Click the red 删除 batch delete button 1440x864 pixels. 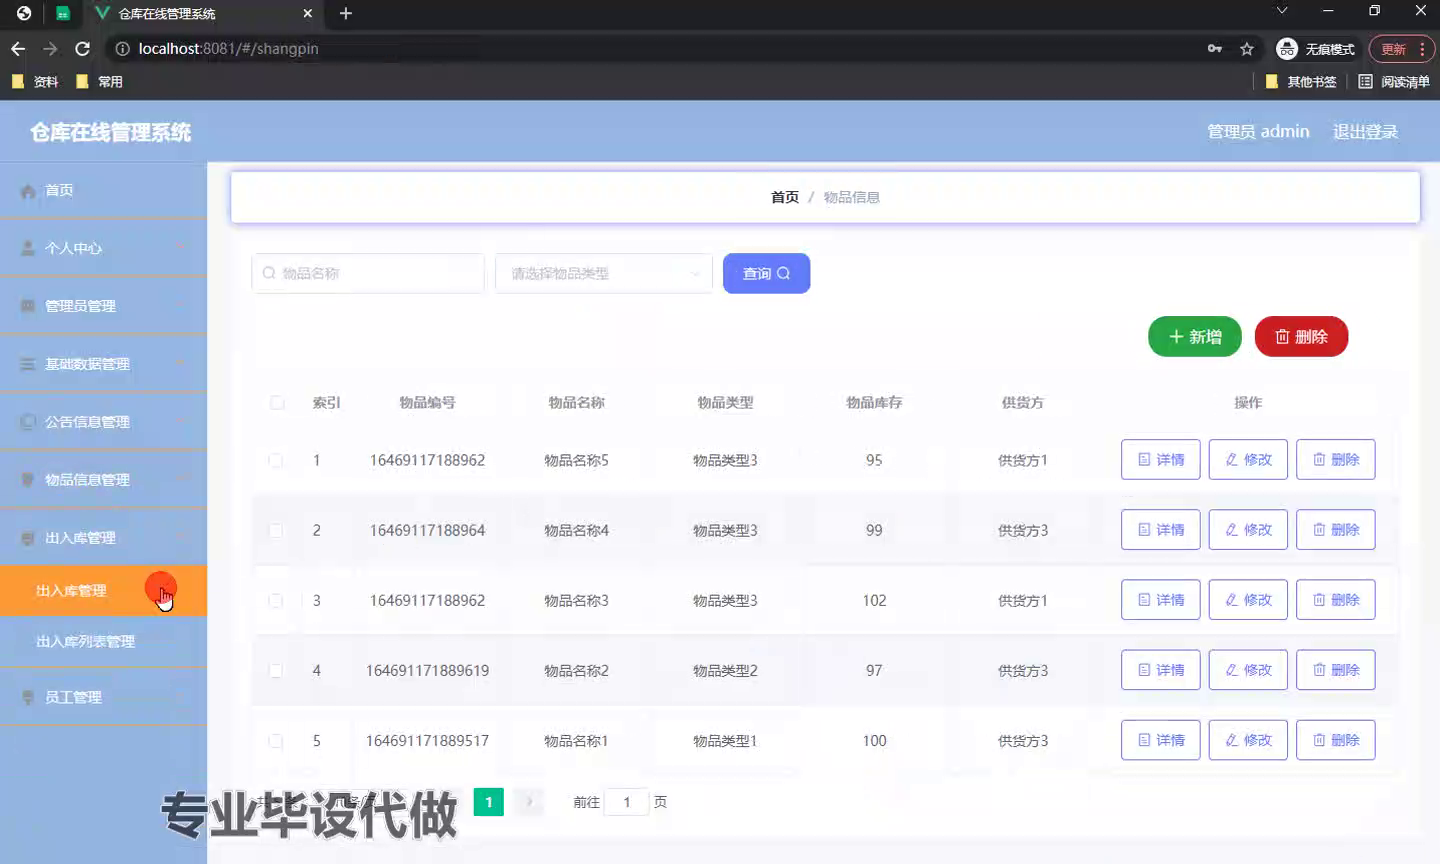click(x=1302, y=337)
